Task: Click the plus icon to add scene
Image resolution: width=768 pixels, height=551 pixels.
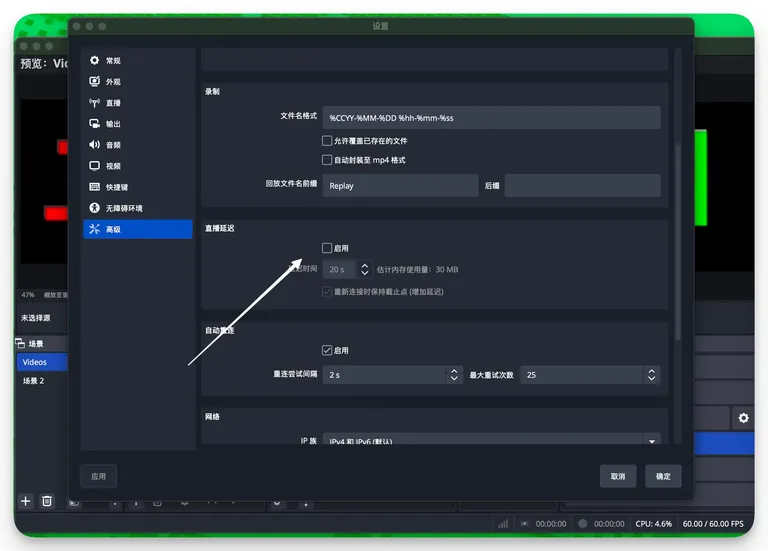Action: coord(26,501)
